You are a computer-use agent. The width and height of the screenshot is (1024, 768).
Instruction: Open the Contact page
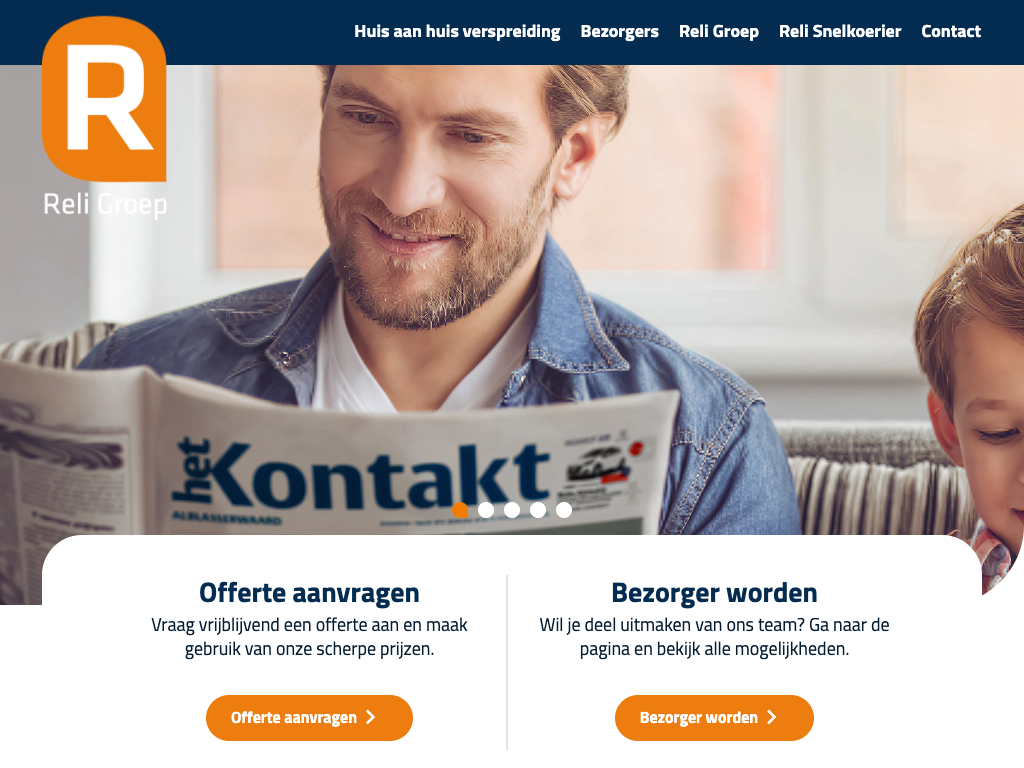[x=951, y=31]
